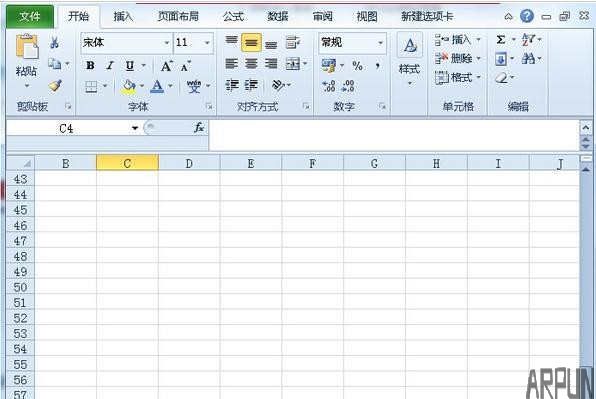
Task: Open the Styles (样式) gallery
Action: (x=409, y=59)
